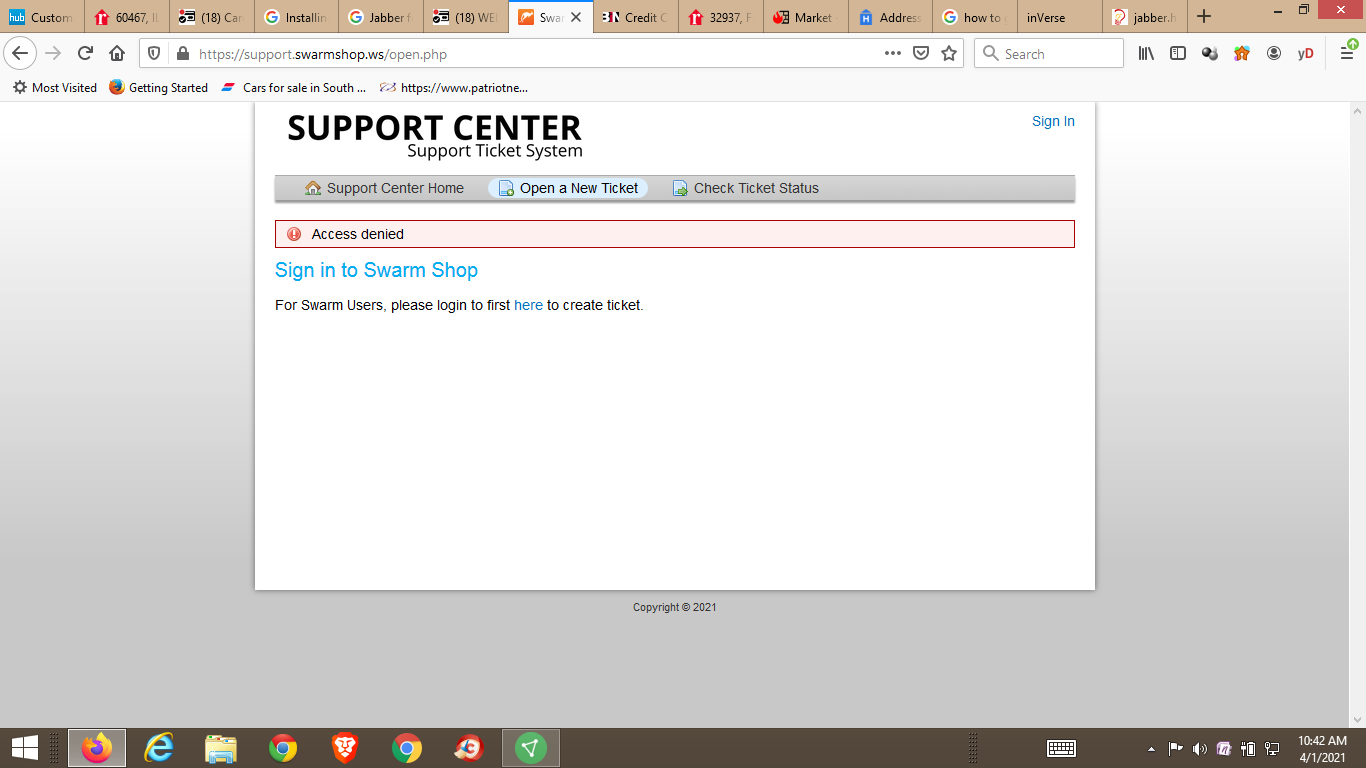Toggle the touch keyboard in system tray

1063,748
